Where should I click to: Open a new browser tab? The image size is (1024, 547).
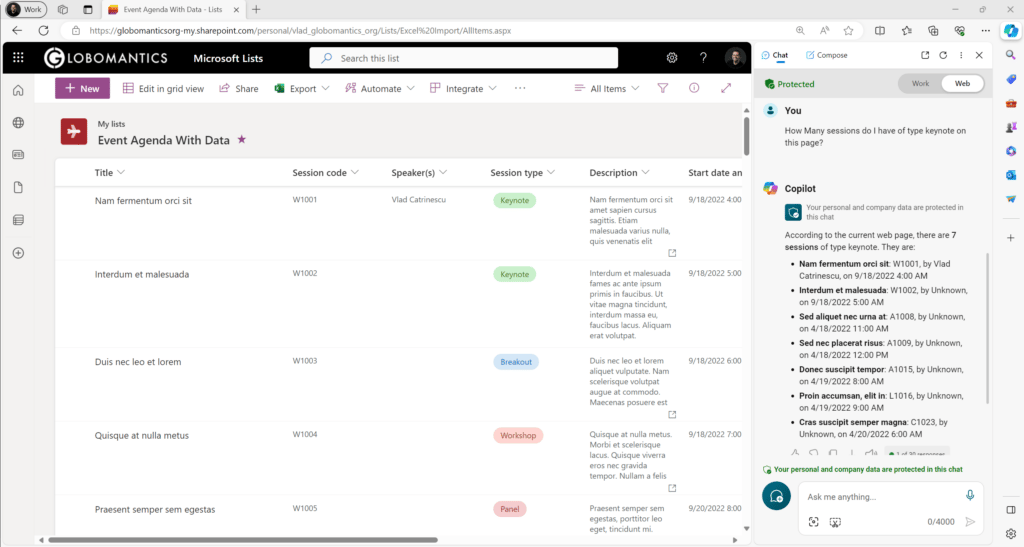pos(256,10)
